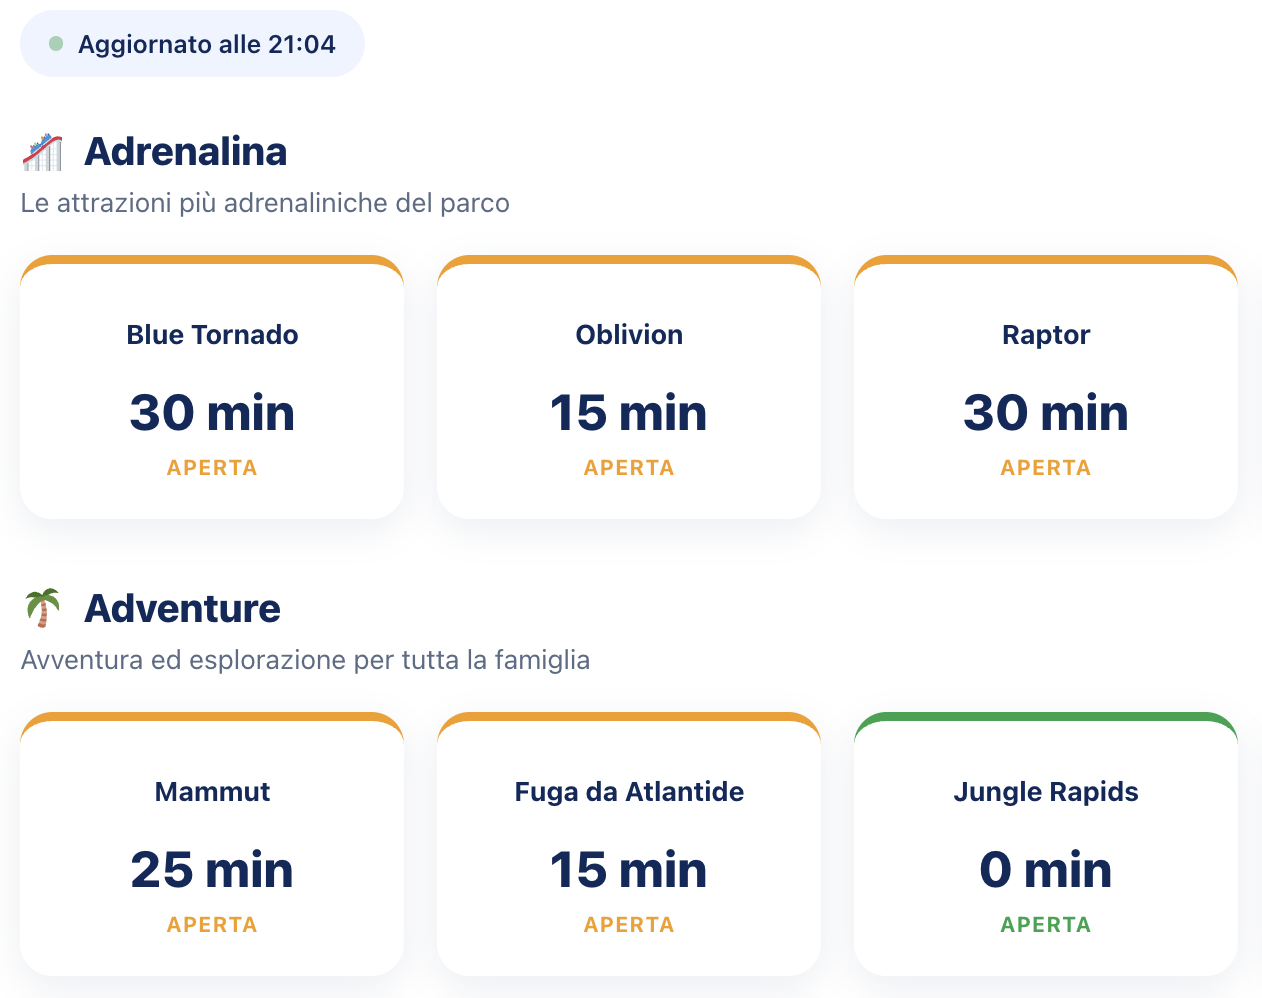Select the Raptor attraction card
This screenshot has height=998, width=1262.
tap(1046, 387)
